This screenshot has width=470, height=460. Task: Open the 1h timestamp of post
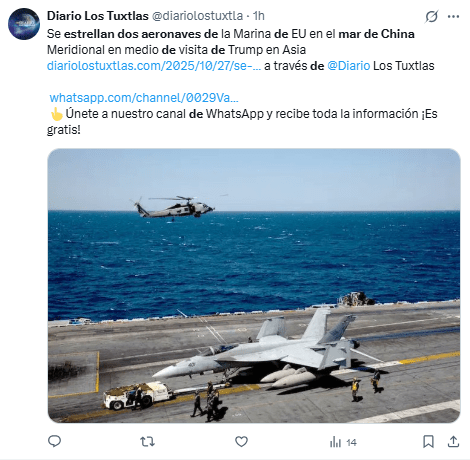259,16
